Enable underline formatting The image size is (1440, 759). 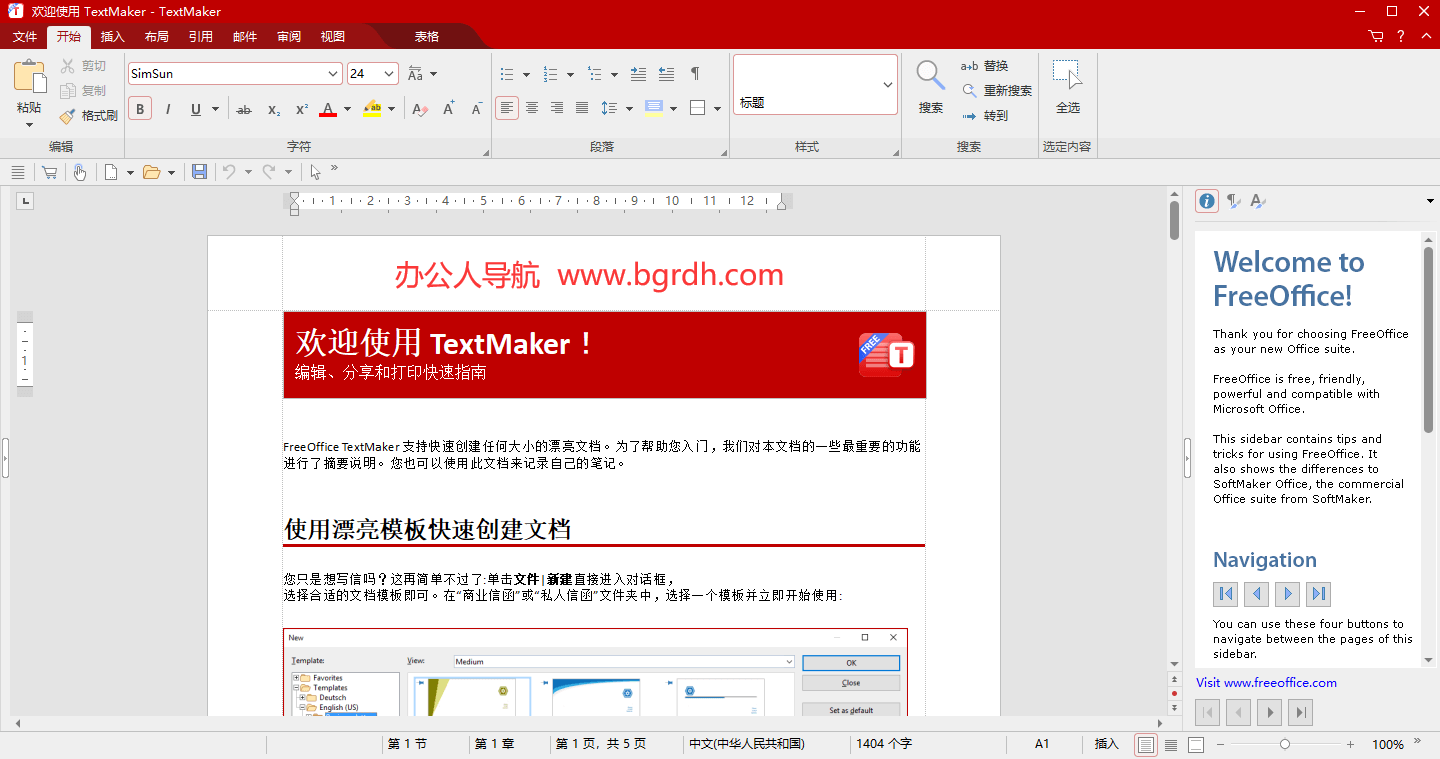click(195, 108)
